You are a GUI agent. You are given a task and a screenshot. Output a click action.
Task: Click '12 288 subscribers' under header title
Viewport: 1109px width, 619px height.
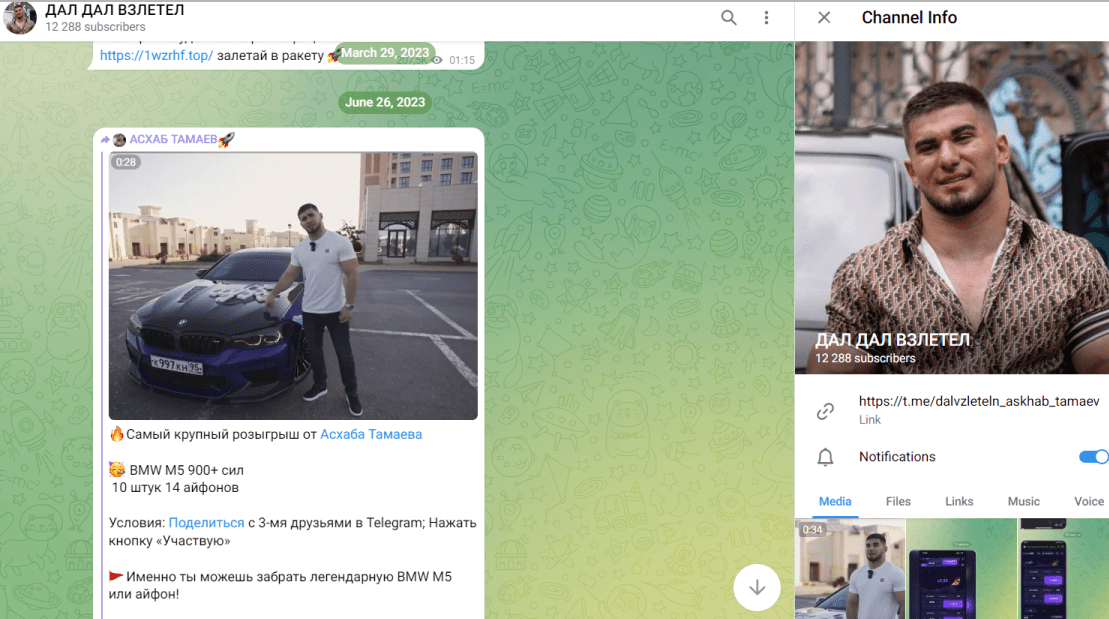point(95,27)
